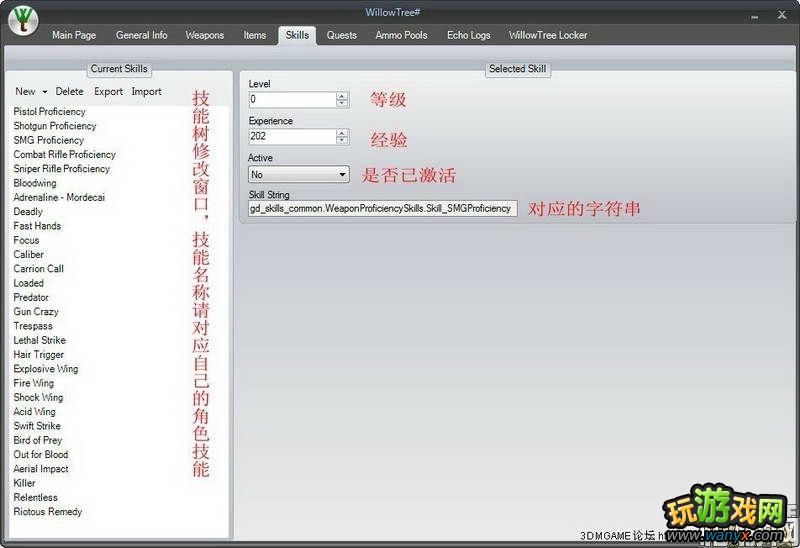Viewport: 800px width, 548px height.
Task: Open the WillowTree Locker tab
Action: click(548, 35)
